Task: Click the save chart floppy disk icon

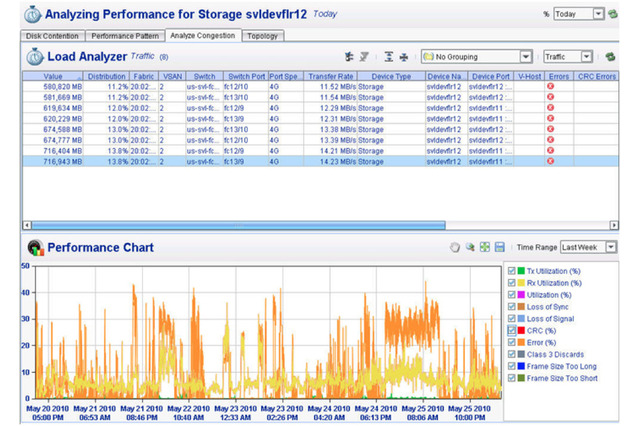Action: click(x=499, y=247)
